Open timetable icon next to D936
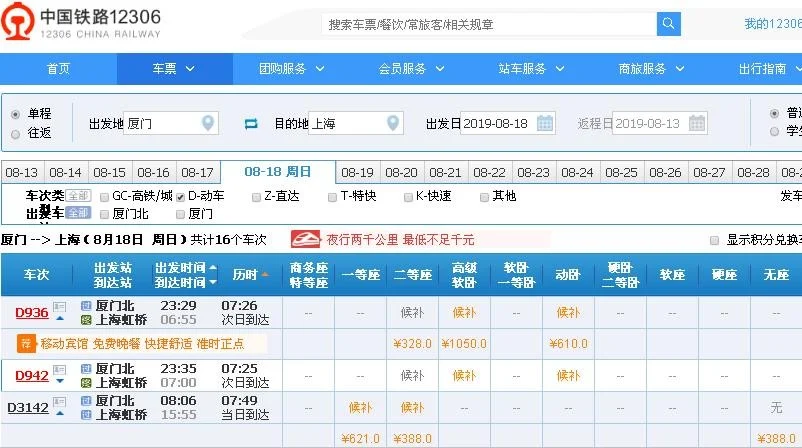This screenshot has width=802, height=448. tap(60, 307)
